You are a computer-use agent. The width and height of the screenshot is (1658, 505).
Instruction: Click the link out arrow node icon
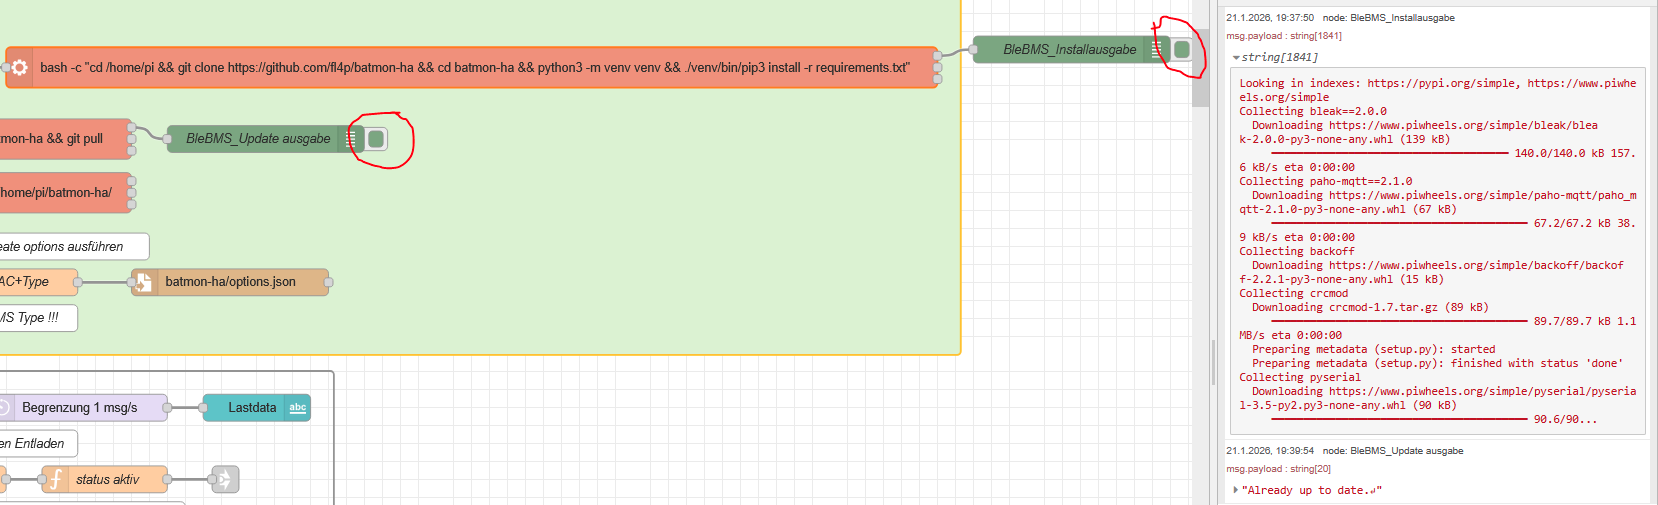click(x=225, y=480)
